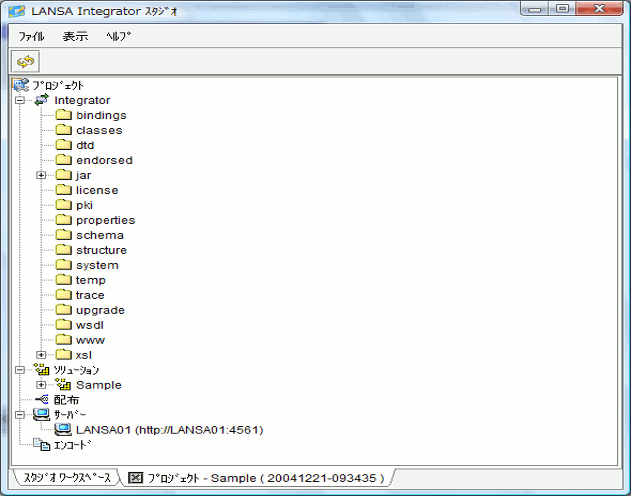Screen dimensions: 631x496
Task: Maximize the LANSA Integrator window
Action: [x=562, y=9]
